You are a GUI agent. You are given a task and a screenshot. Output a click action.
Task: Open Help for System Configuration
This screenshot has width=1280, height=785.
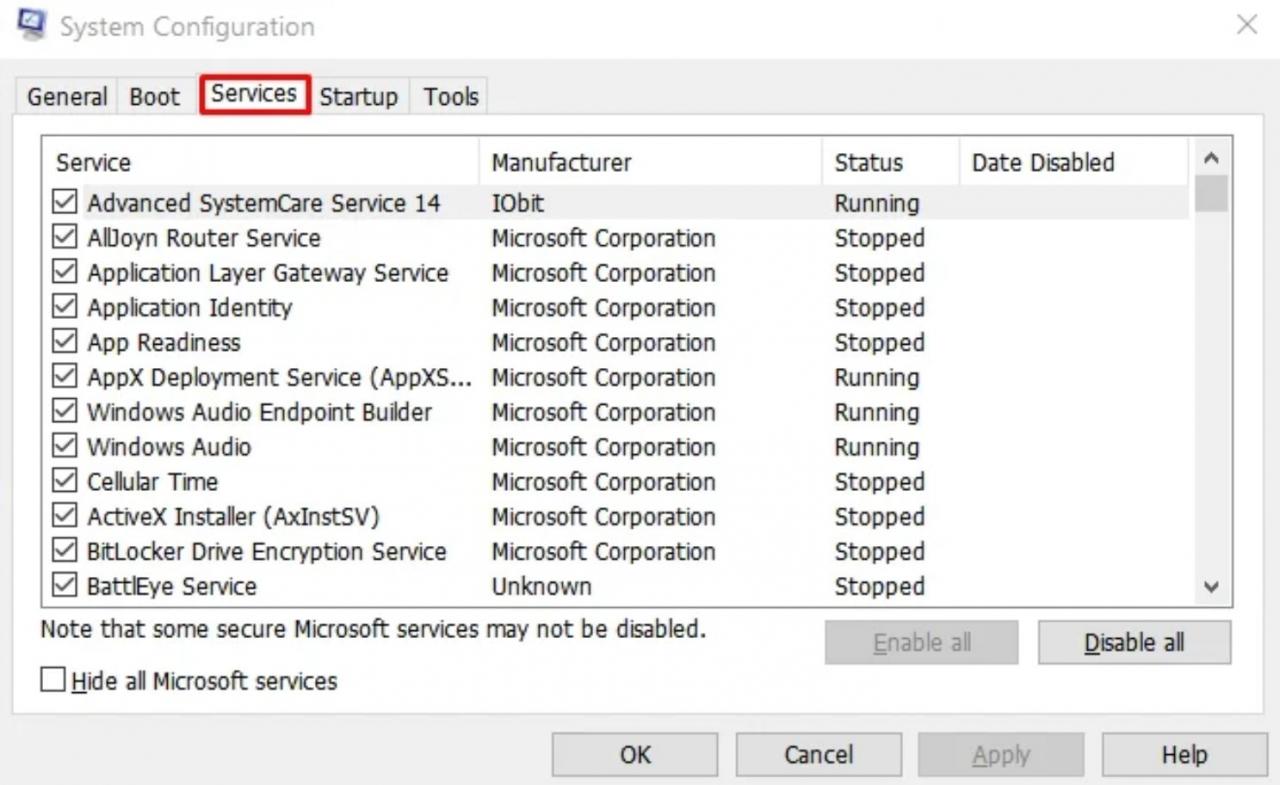(x=1184, y=755)
